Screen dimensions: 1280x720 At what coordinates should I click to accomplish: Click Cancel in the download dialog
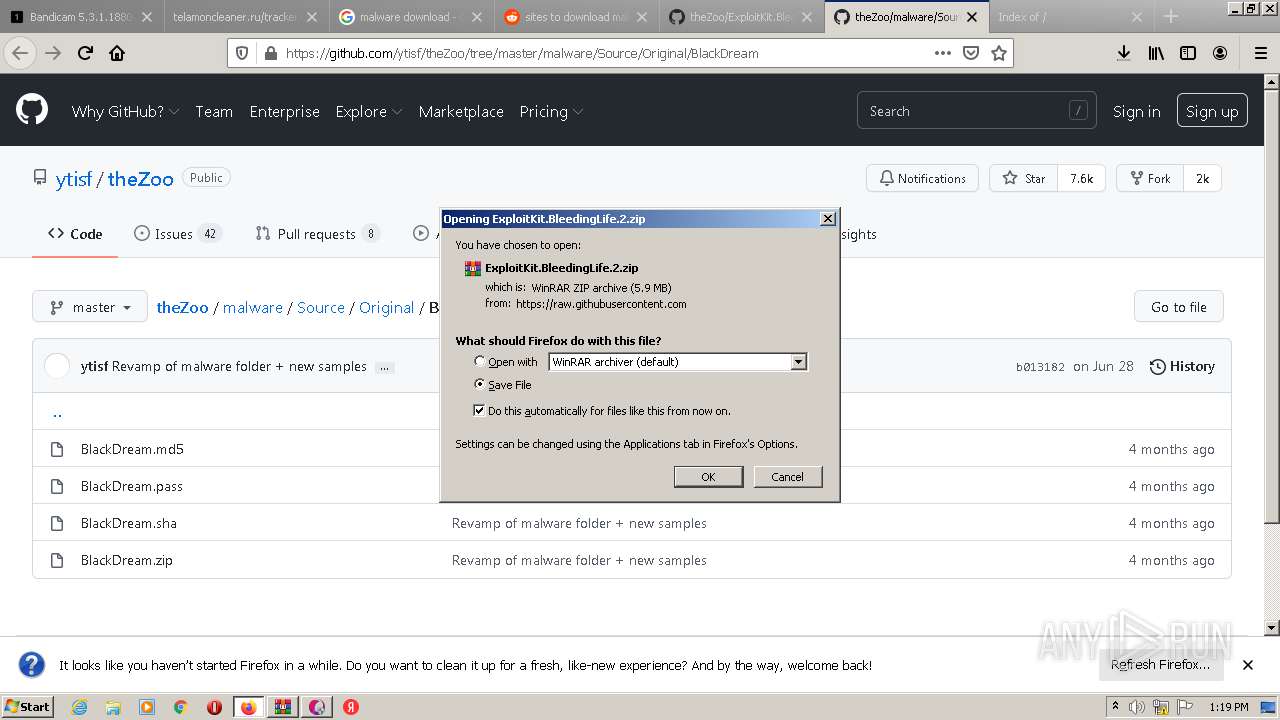(x=787, y=477)
